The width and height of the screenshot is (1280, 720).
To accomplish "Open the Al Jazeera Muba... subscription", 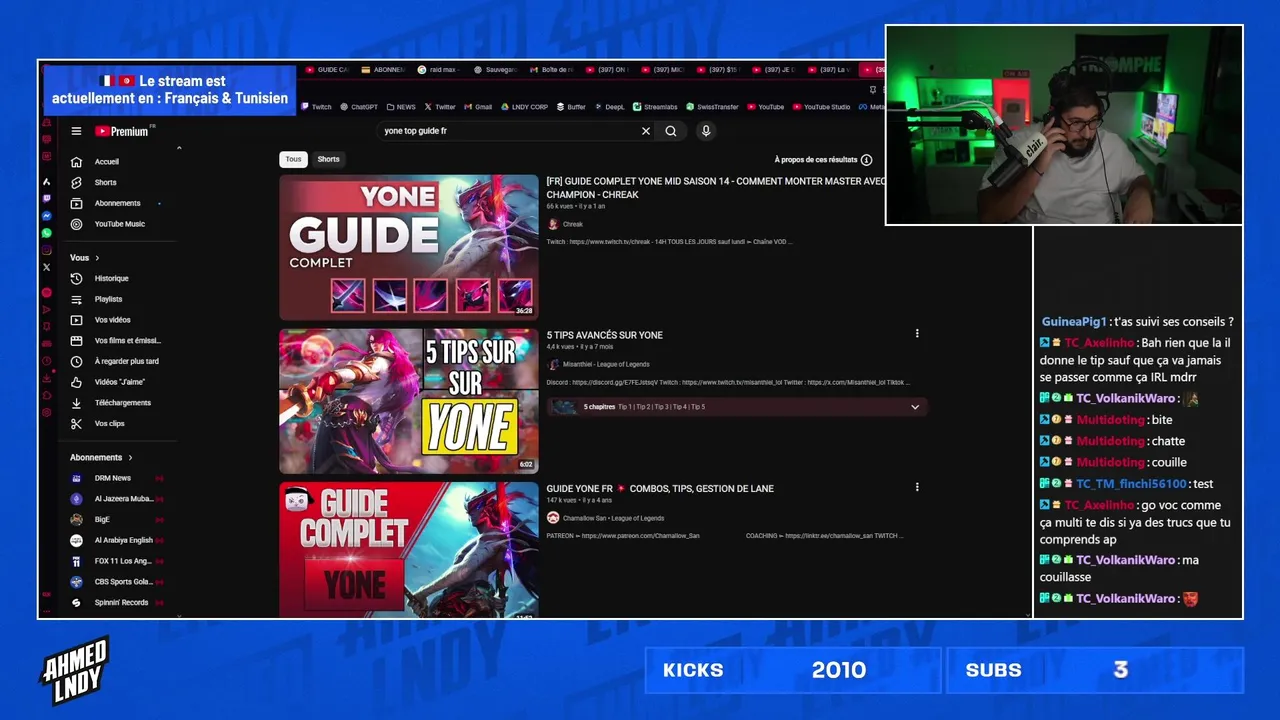I will [113, 499].
